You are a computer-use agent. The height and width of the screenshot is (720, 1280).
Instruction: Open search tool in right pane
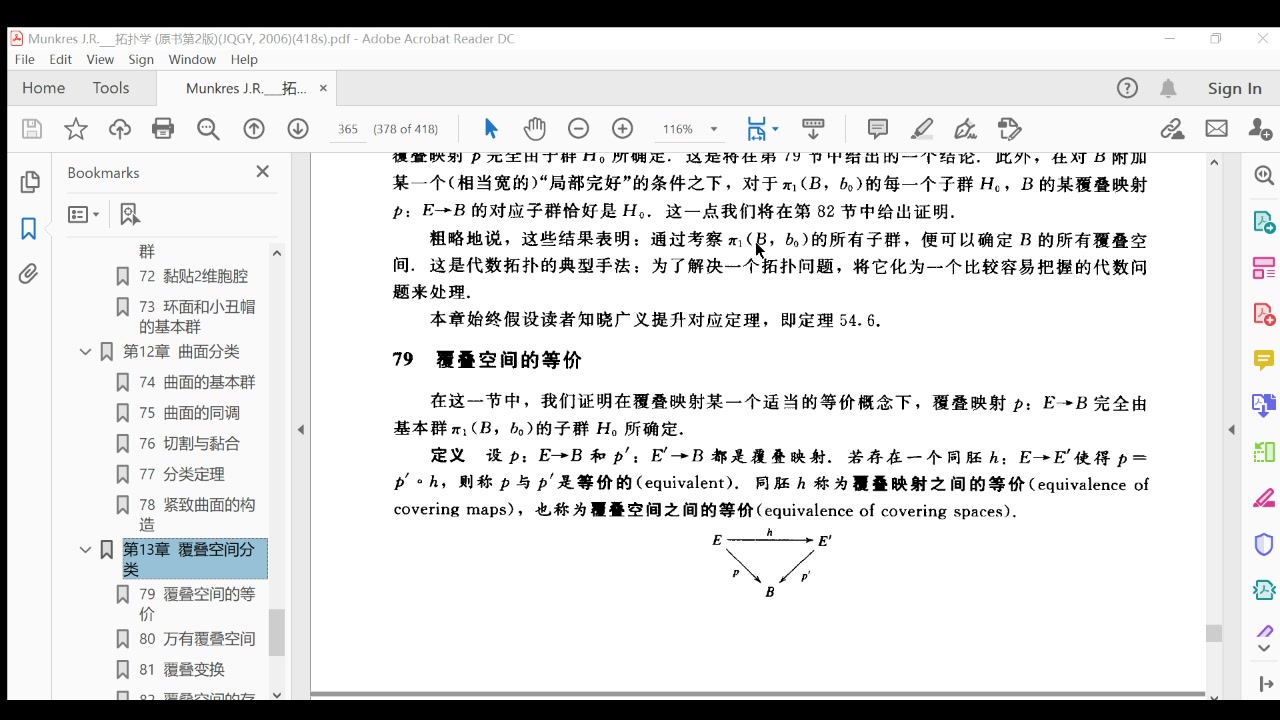1264,176
